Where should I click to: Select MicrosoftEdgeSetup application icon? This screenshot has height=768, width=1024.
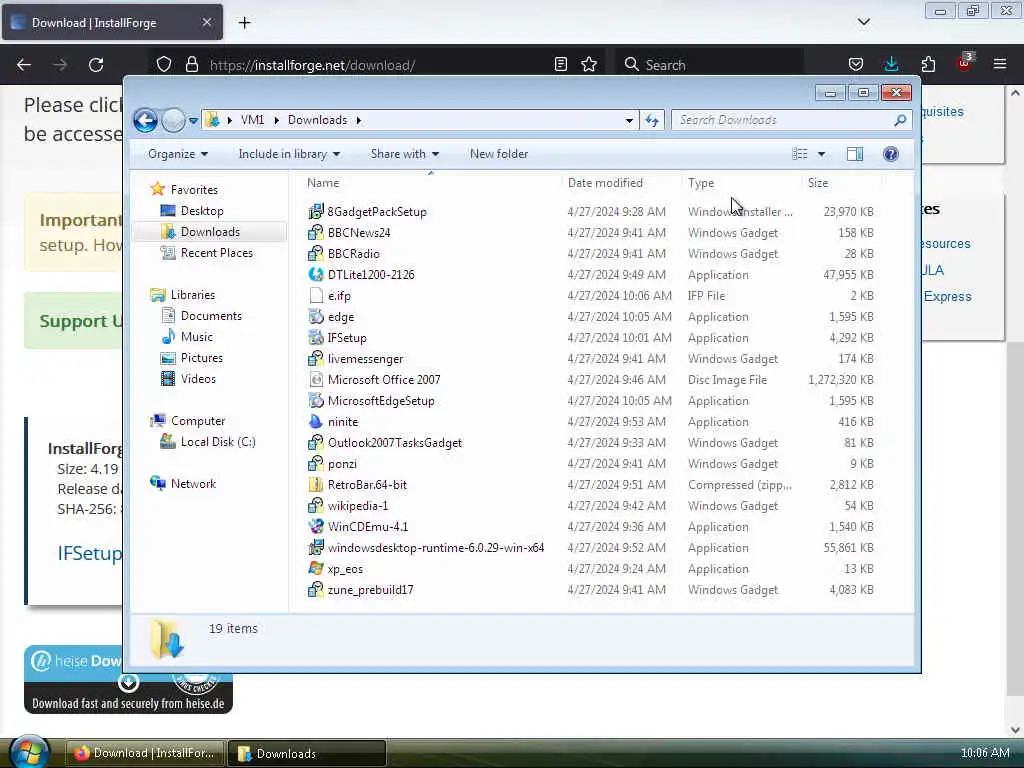coord(316,400)
